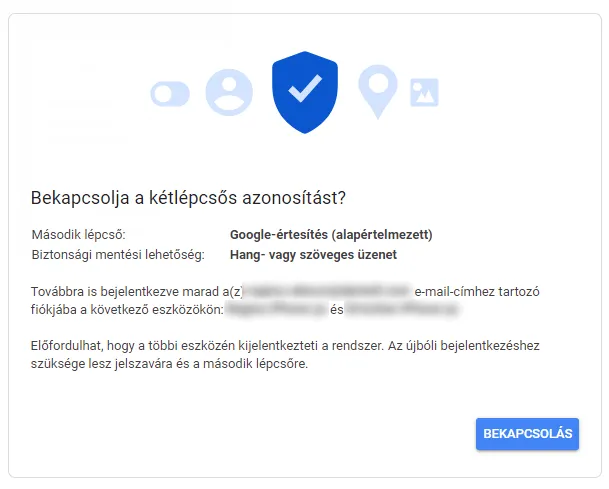Click Hang- vagy szöveges üzenet text
The height and width of the screenshot is (489, 609).
click(x=313, y=254)
